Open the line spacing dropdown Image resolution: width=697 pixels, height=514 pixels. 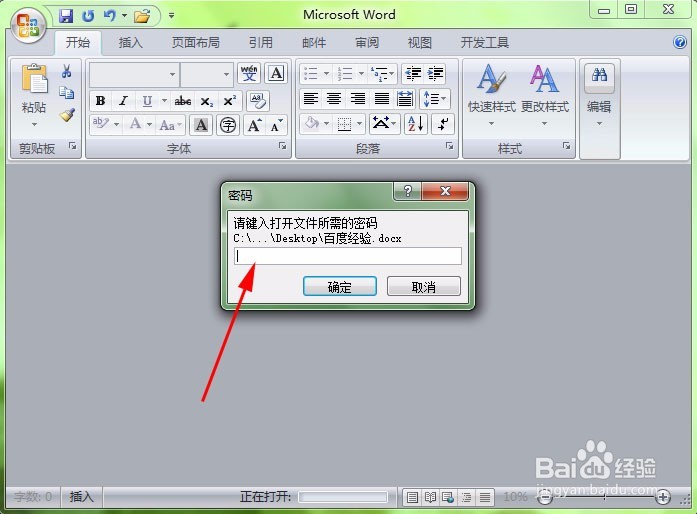coord(435,98)
